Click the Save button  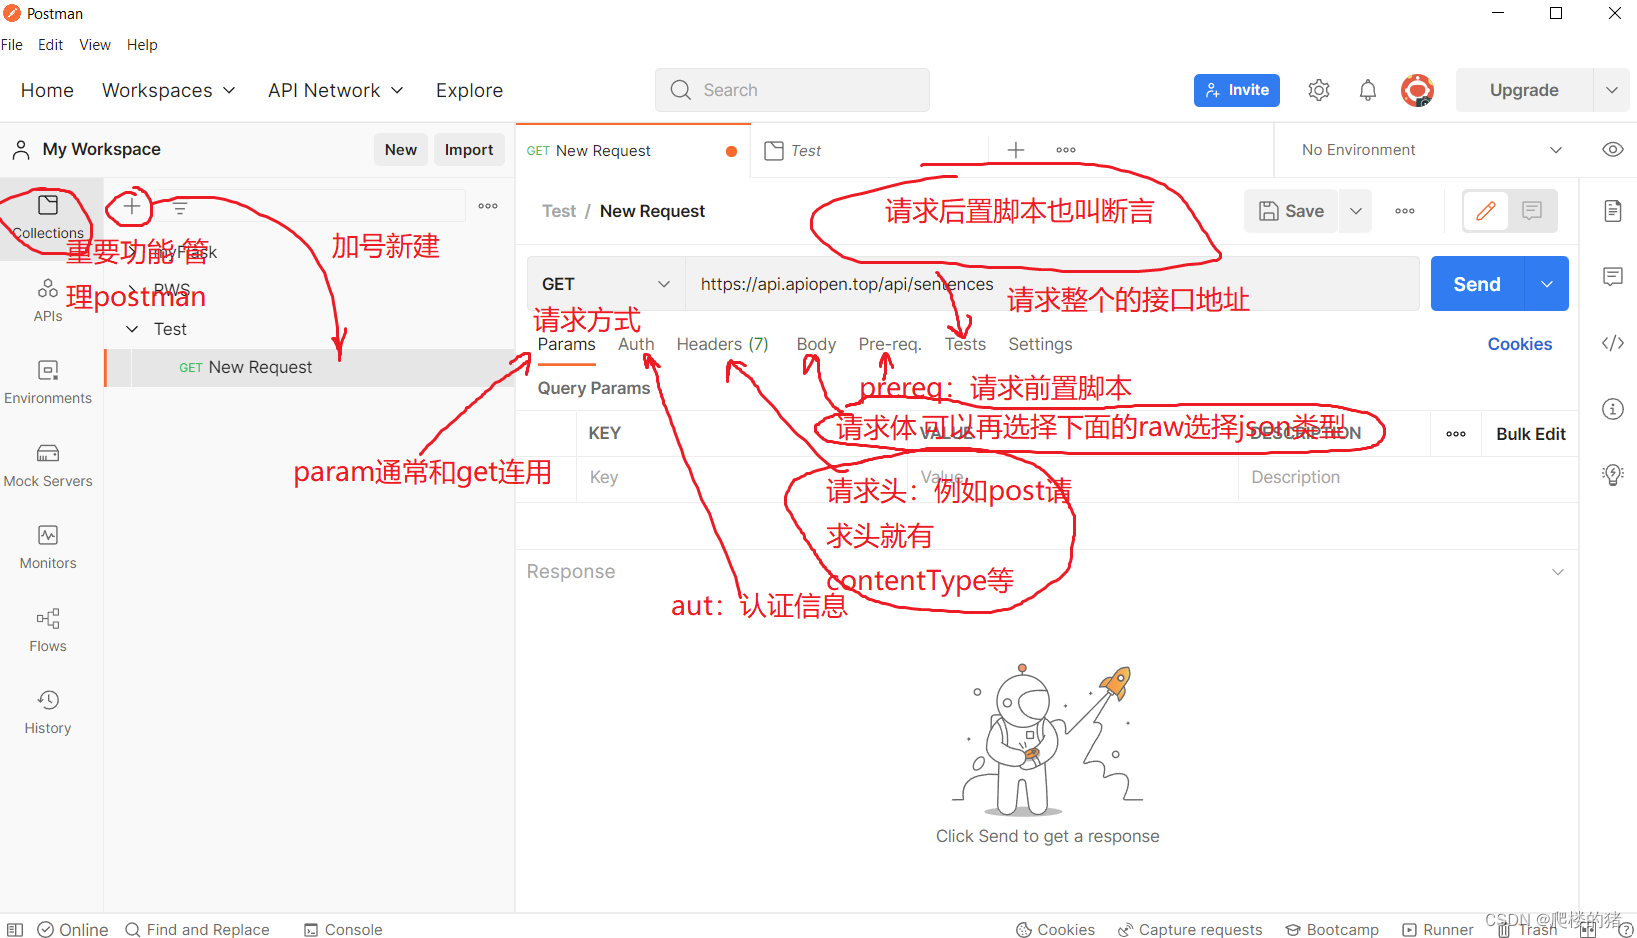(x=1291, y=211)
